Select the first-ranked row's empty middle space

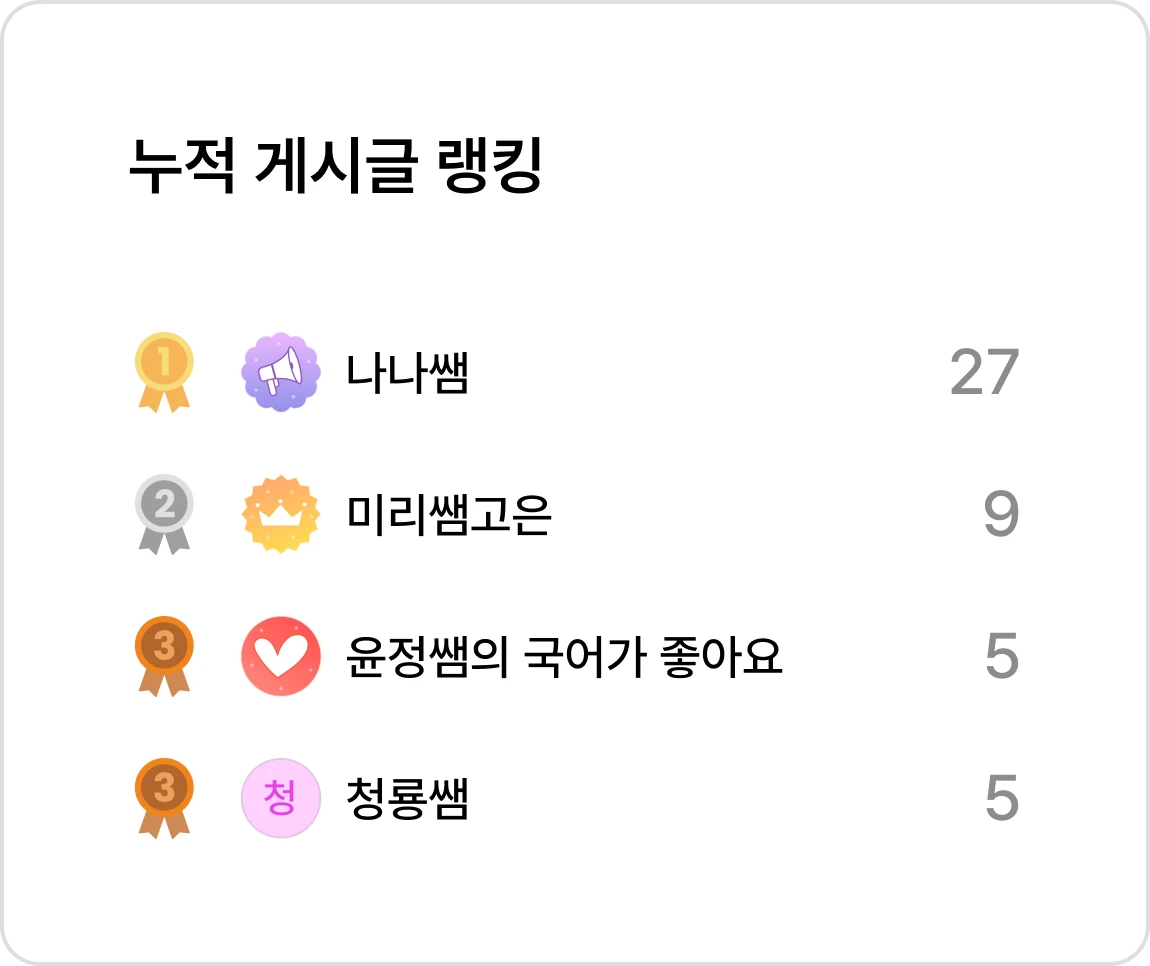[709, 372]
